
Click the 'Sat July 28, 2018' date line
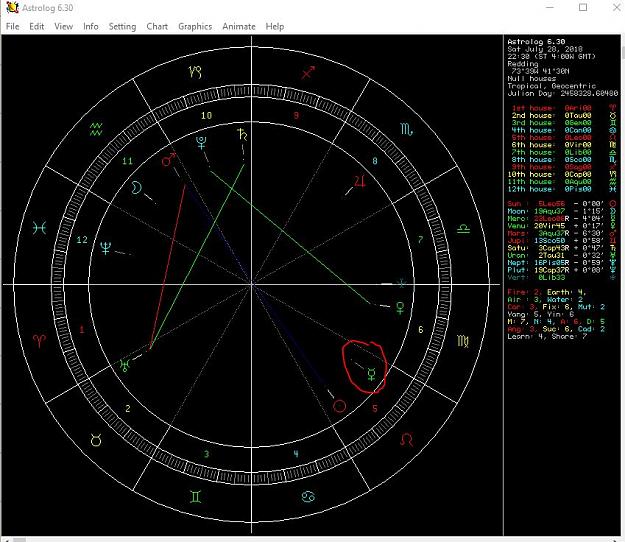tap(545, 49)
